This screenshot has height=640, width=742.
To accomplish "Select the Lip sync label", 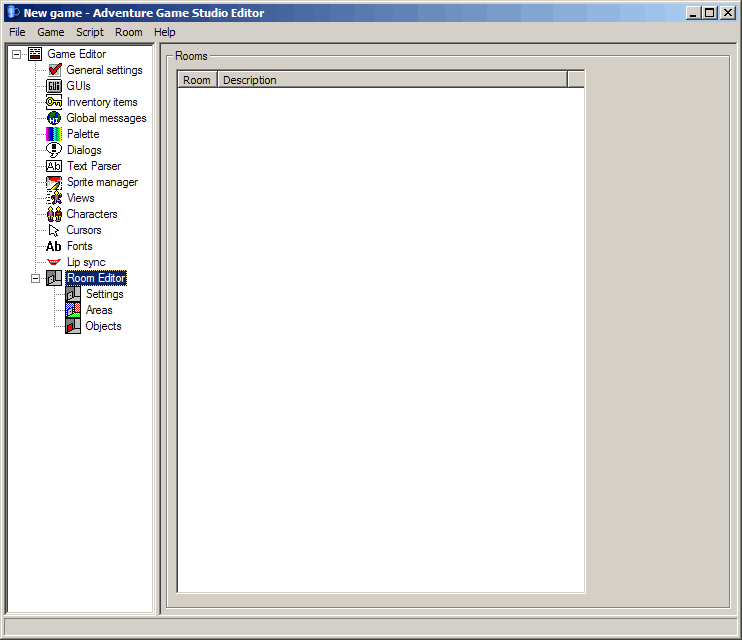I will click(x=86, y=262).
